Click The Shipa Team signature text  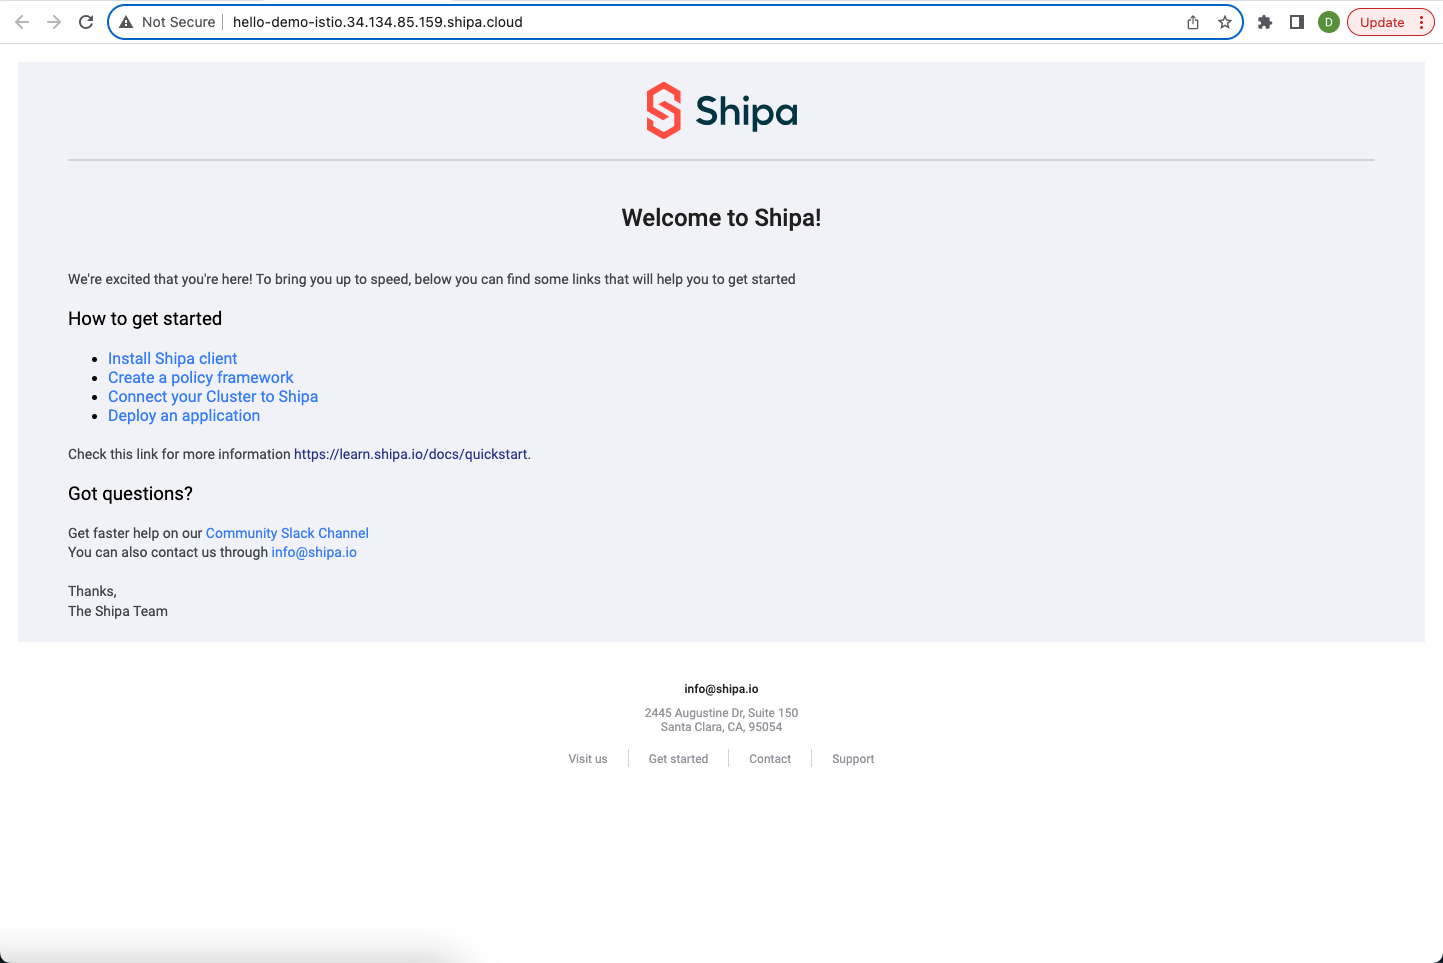pyautogui.click(x=118, y=611)
